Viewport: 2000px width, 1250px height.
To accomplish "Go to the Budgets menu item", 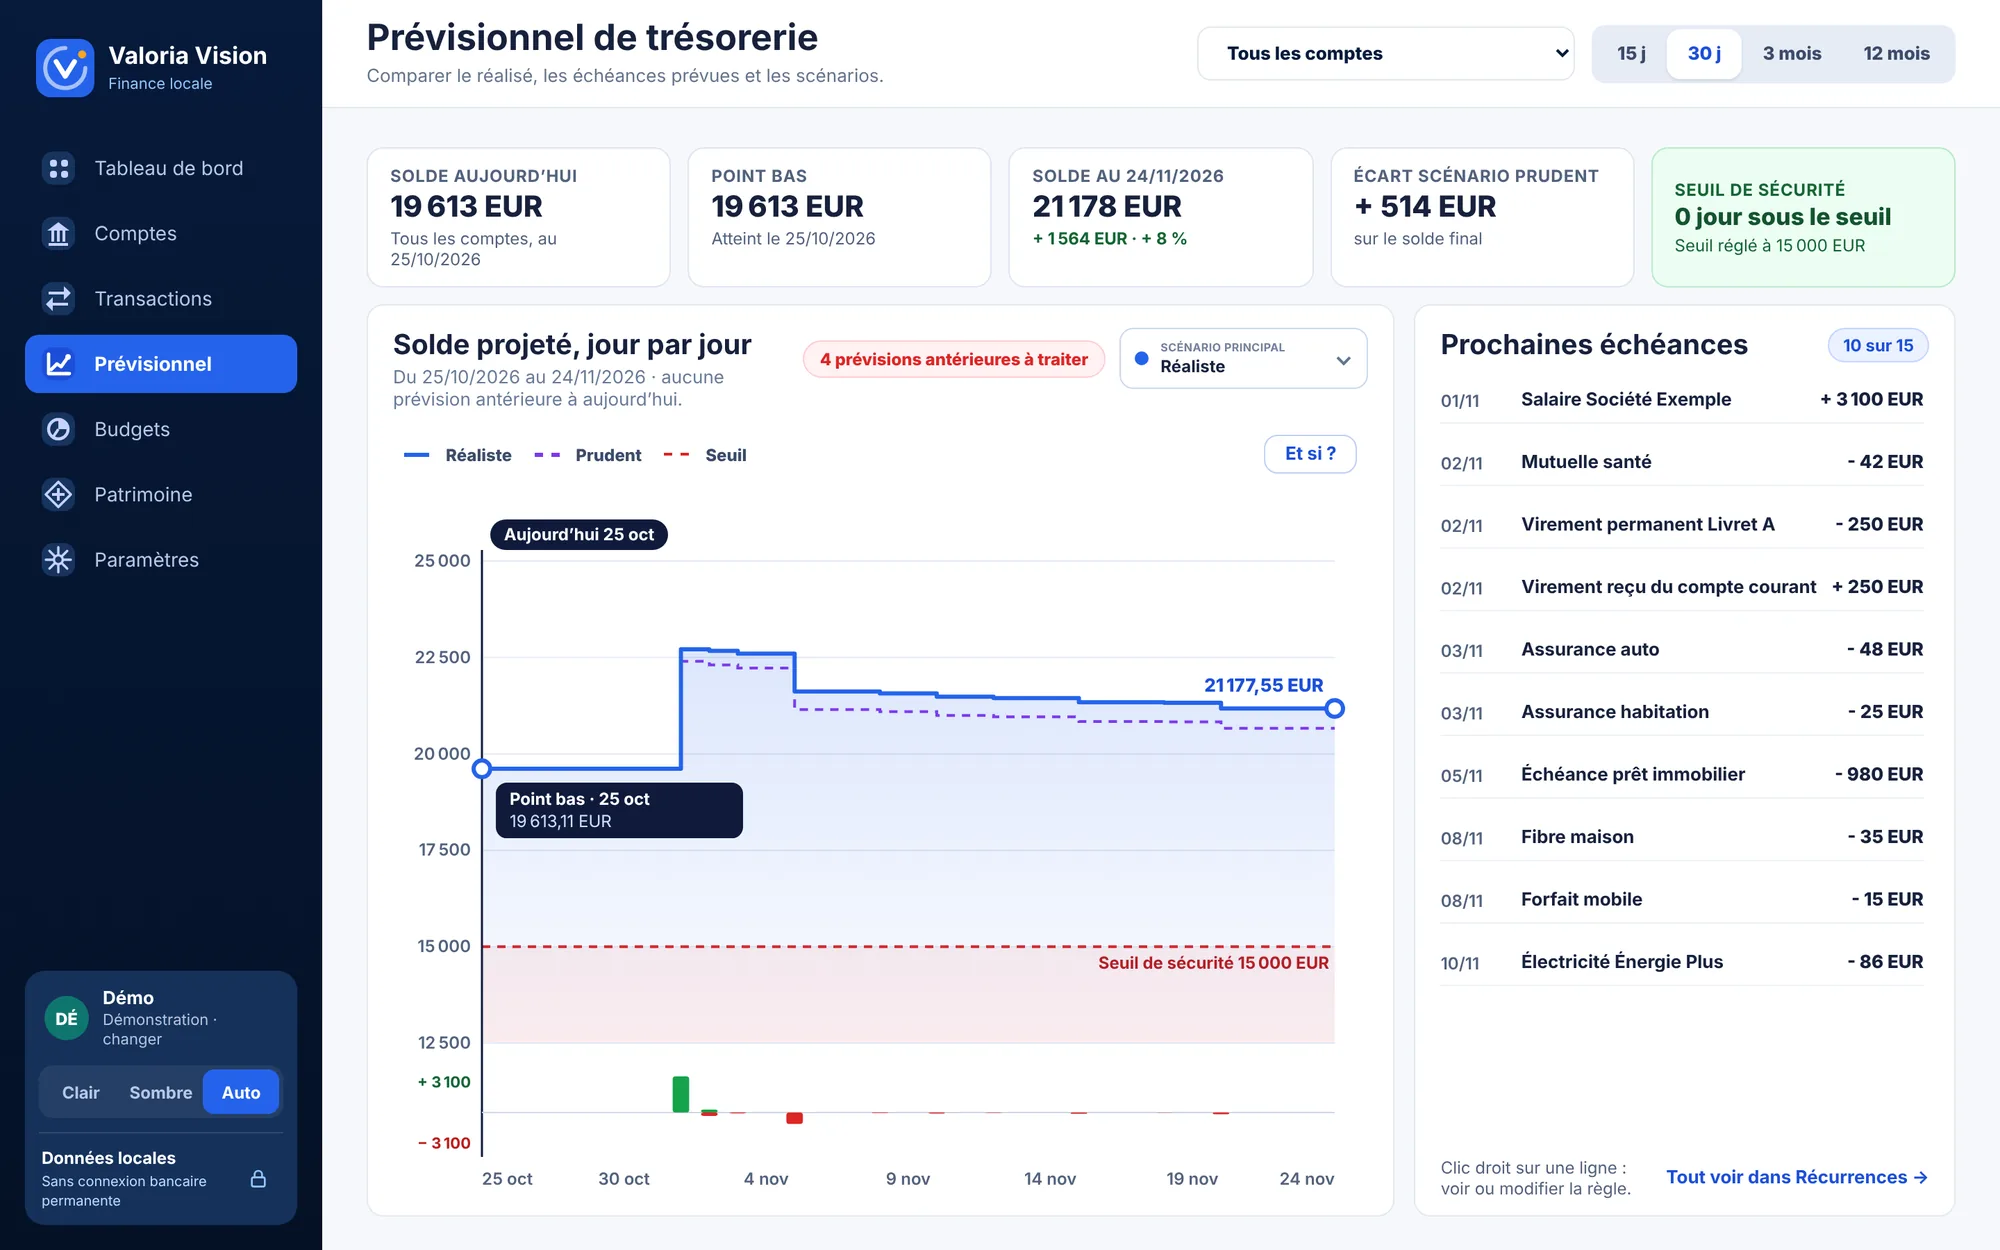I will (x=161, y=429).
